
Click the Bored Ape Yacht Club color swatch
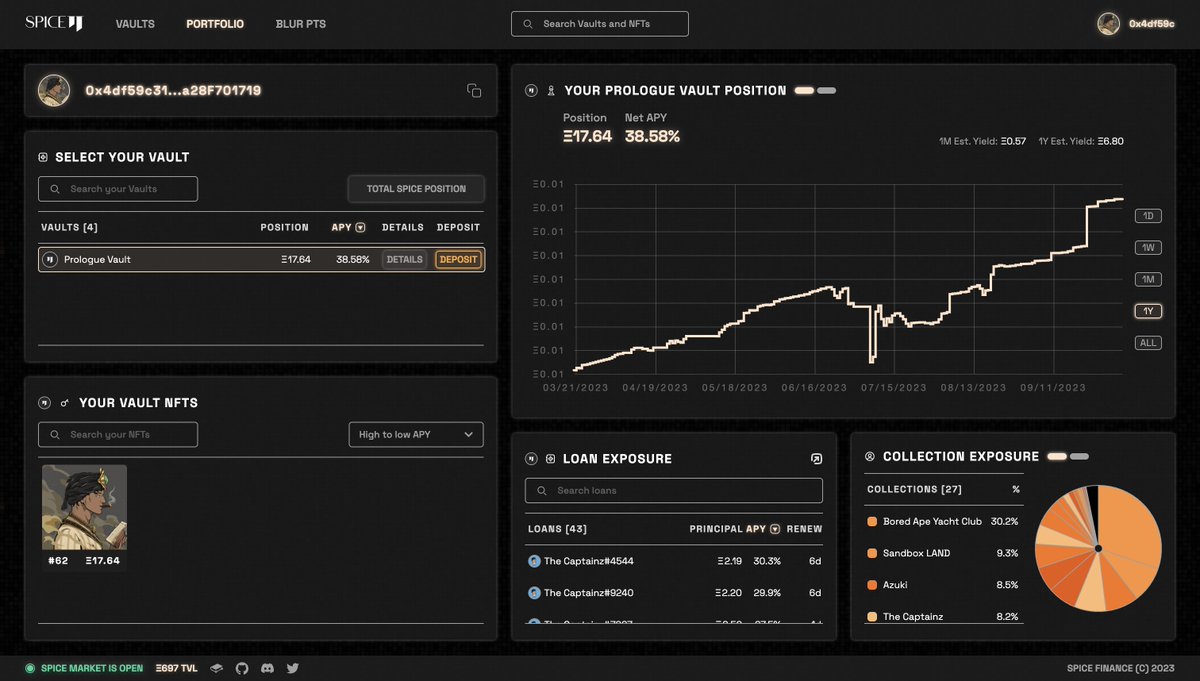tap(872, 522)
